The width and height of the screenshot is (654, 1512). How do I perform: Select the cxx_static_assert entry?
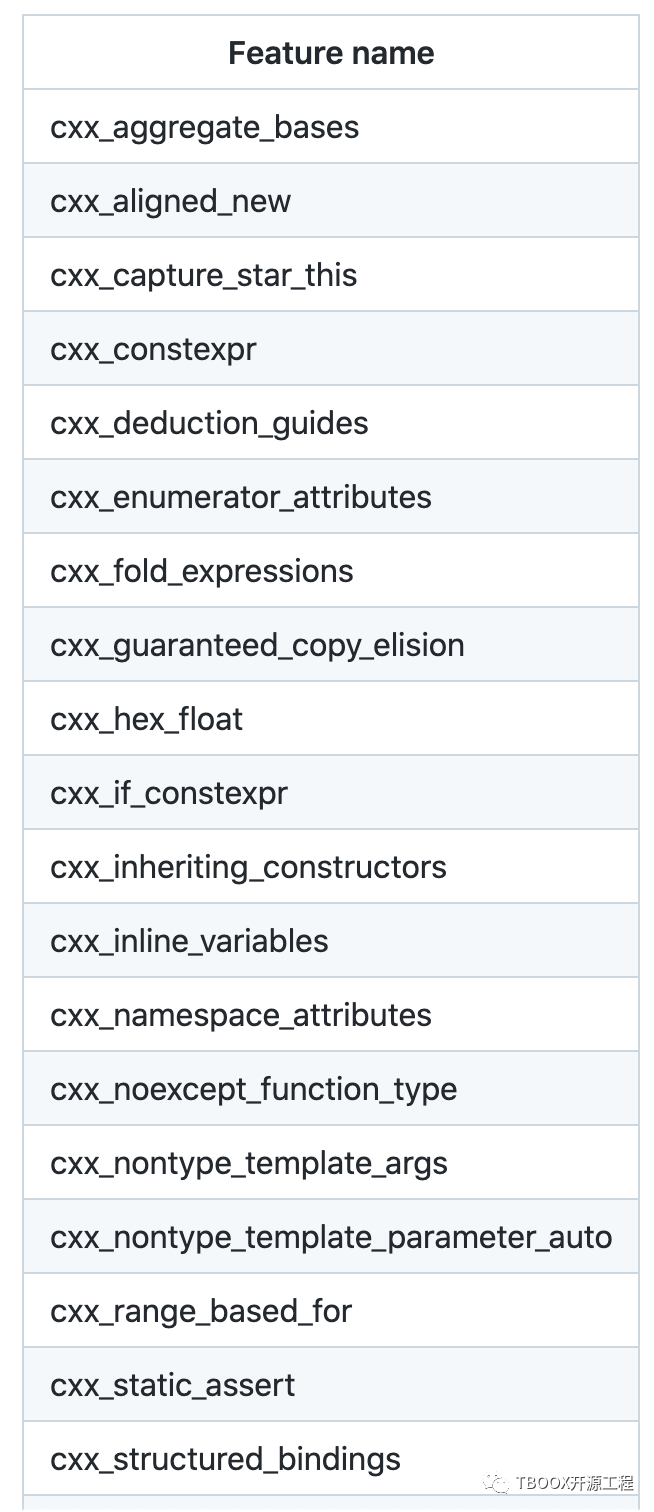331,1384
